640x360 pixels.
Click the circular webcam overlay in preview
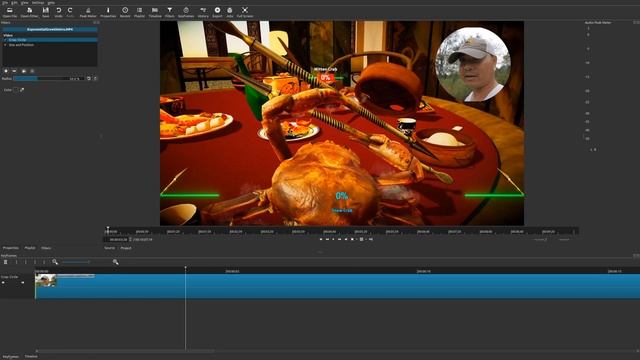[473, 64]
